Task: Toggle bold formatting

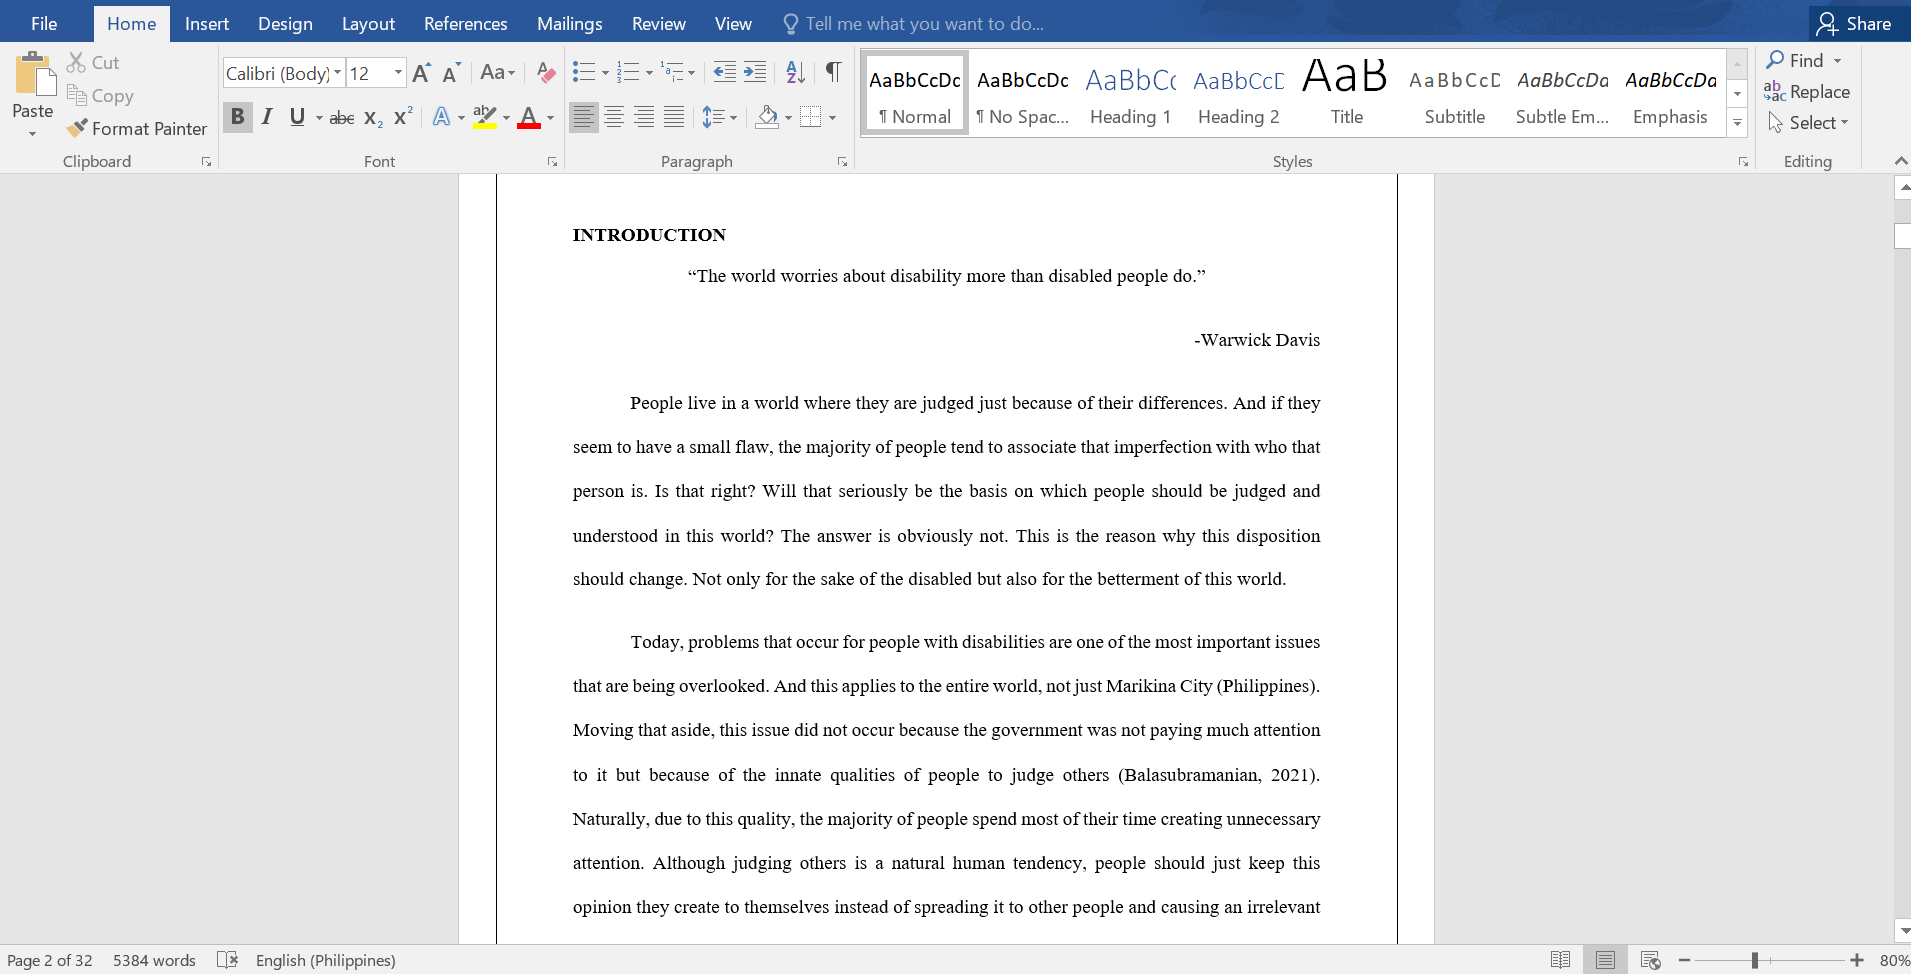Action: pos(237,117)
